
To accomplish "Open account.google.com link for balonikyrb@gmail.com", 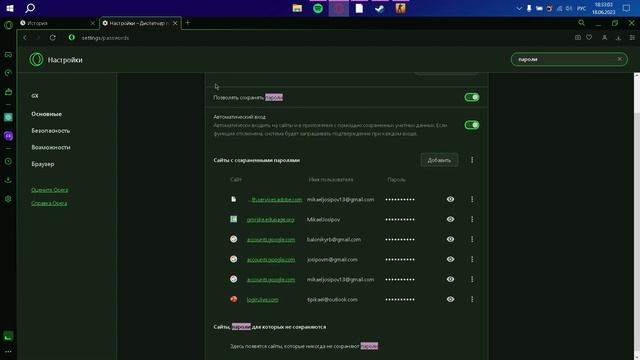I will click(x=271, y=240).
